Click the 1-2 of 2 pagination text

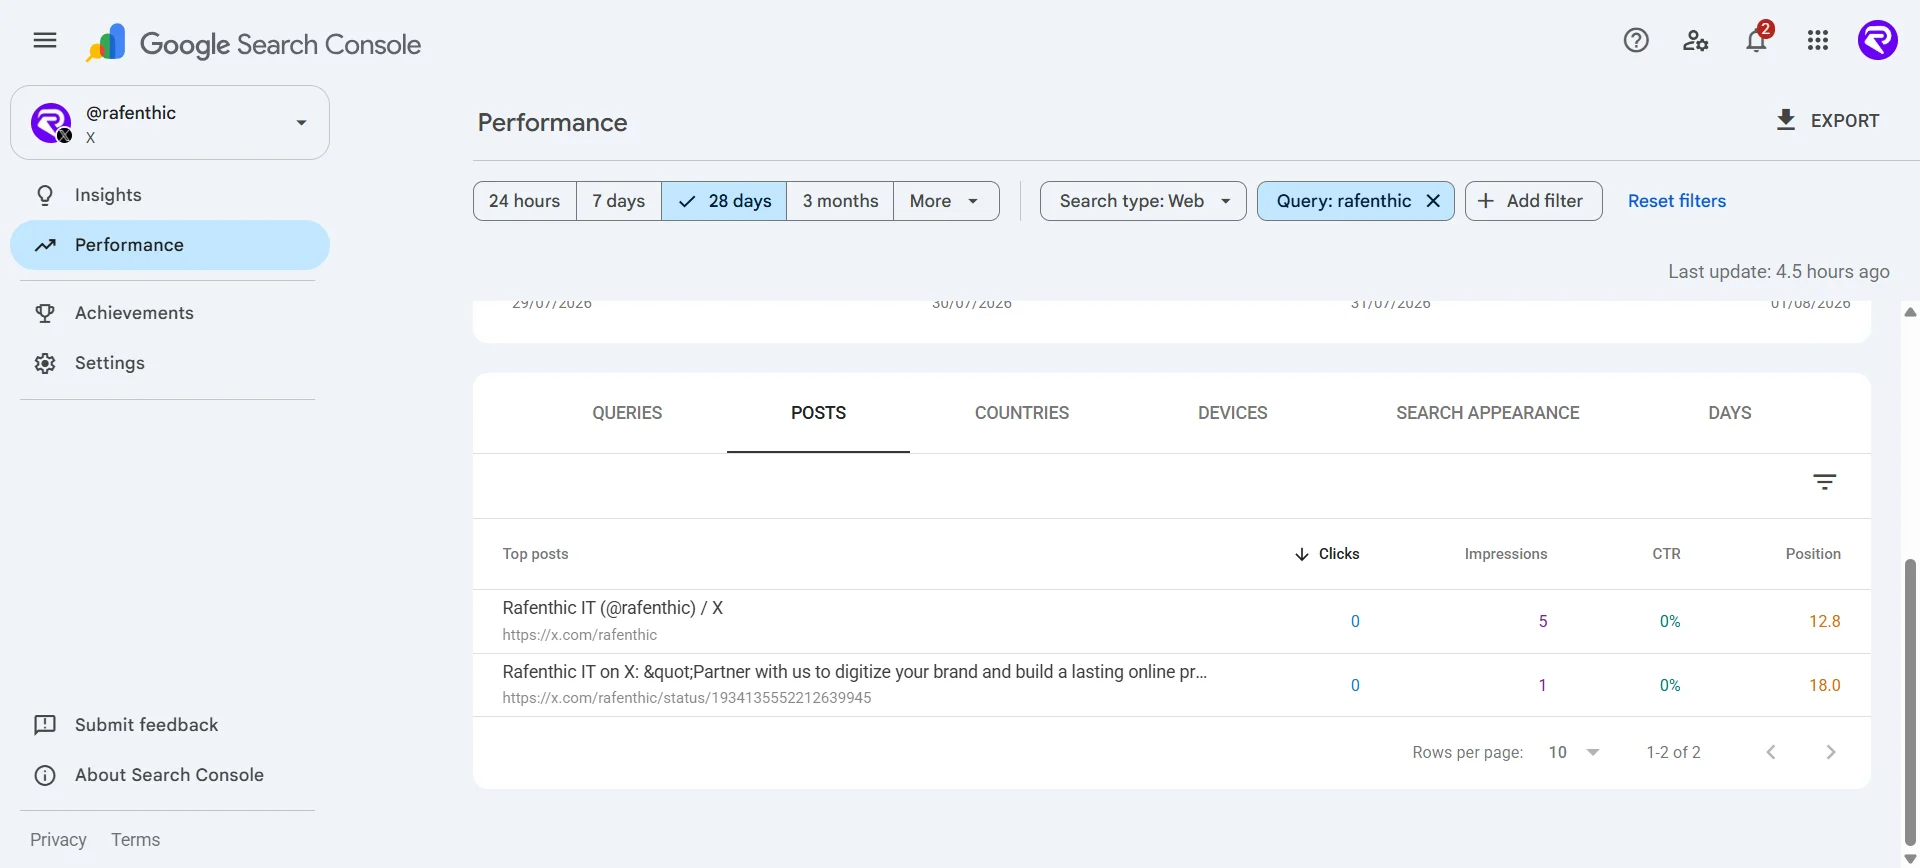[x=1673, y=752]
